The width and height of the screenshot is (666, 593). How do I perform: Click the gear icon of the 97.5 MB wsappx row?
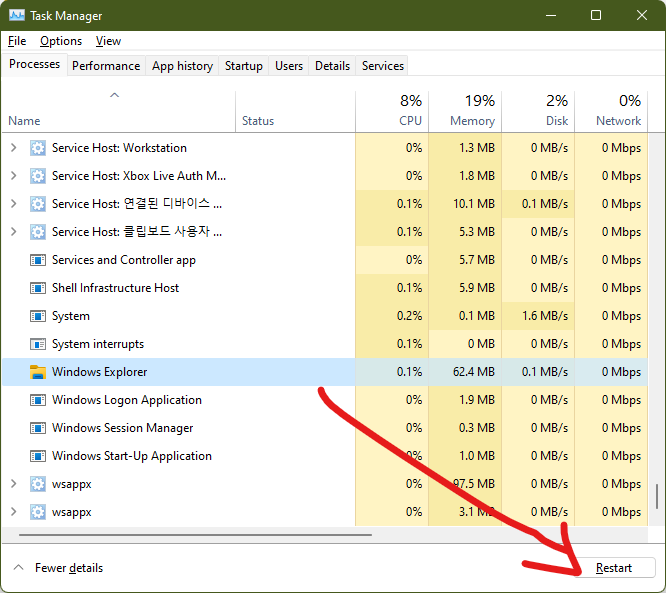[38, 484]
